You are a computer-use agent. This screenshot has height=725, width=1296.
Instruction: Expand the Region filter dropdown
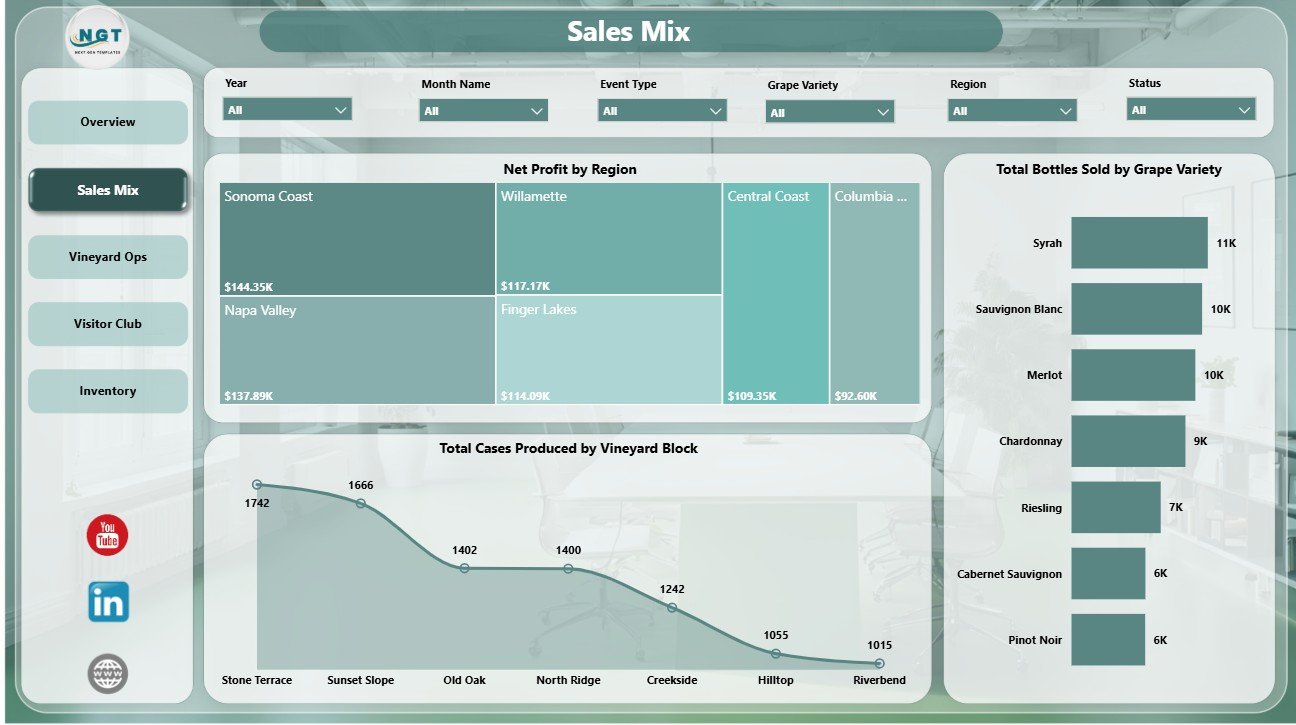(x=1012, y=111)
